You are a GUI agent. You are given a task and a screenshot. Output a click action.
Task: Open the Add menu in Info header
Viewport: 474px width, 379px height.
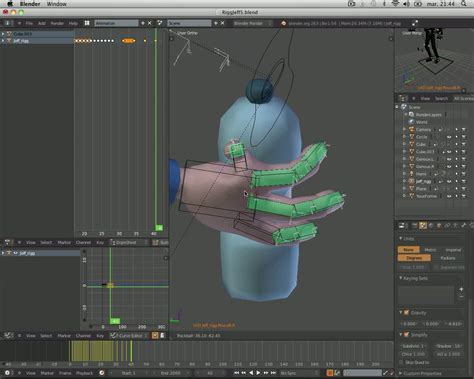[x=42, y=23]
